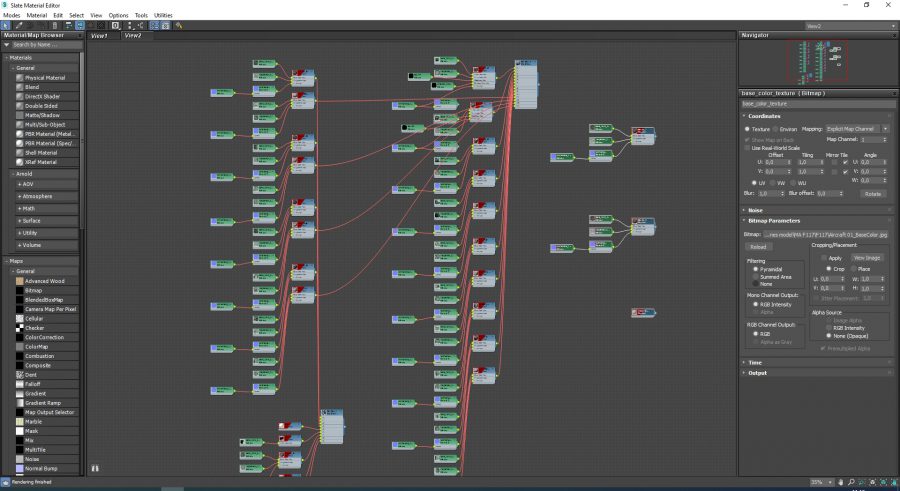The image size is (900, 491).
Task: Select the Texture radio button
Action: 747,129
